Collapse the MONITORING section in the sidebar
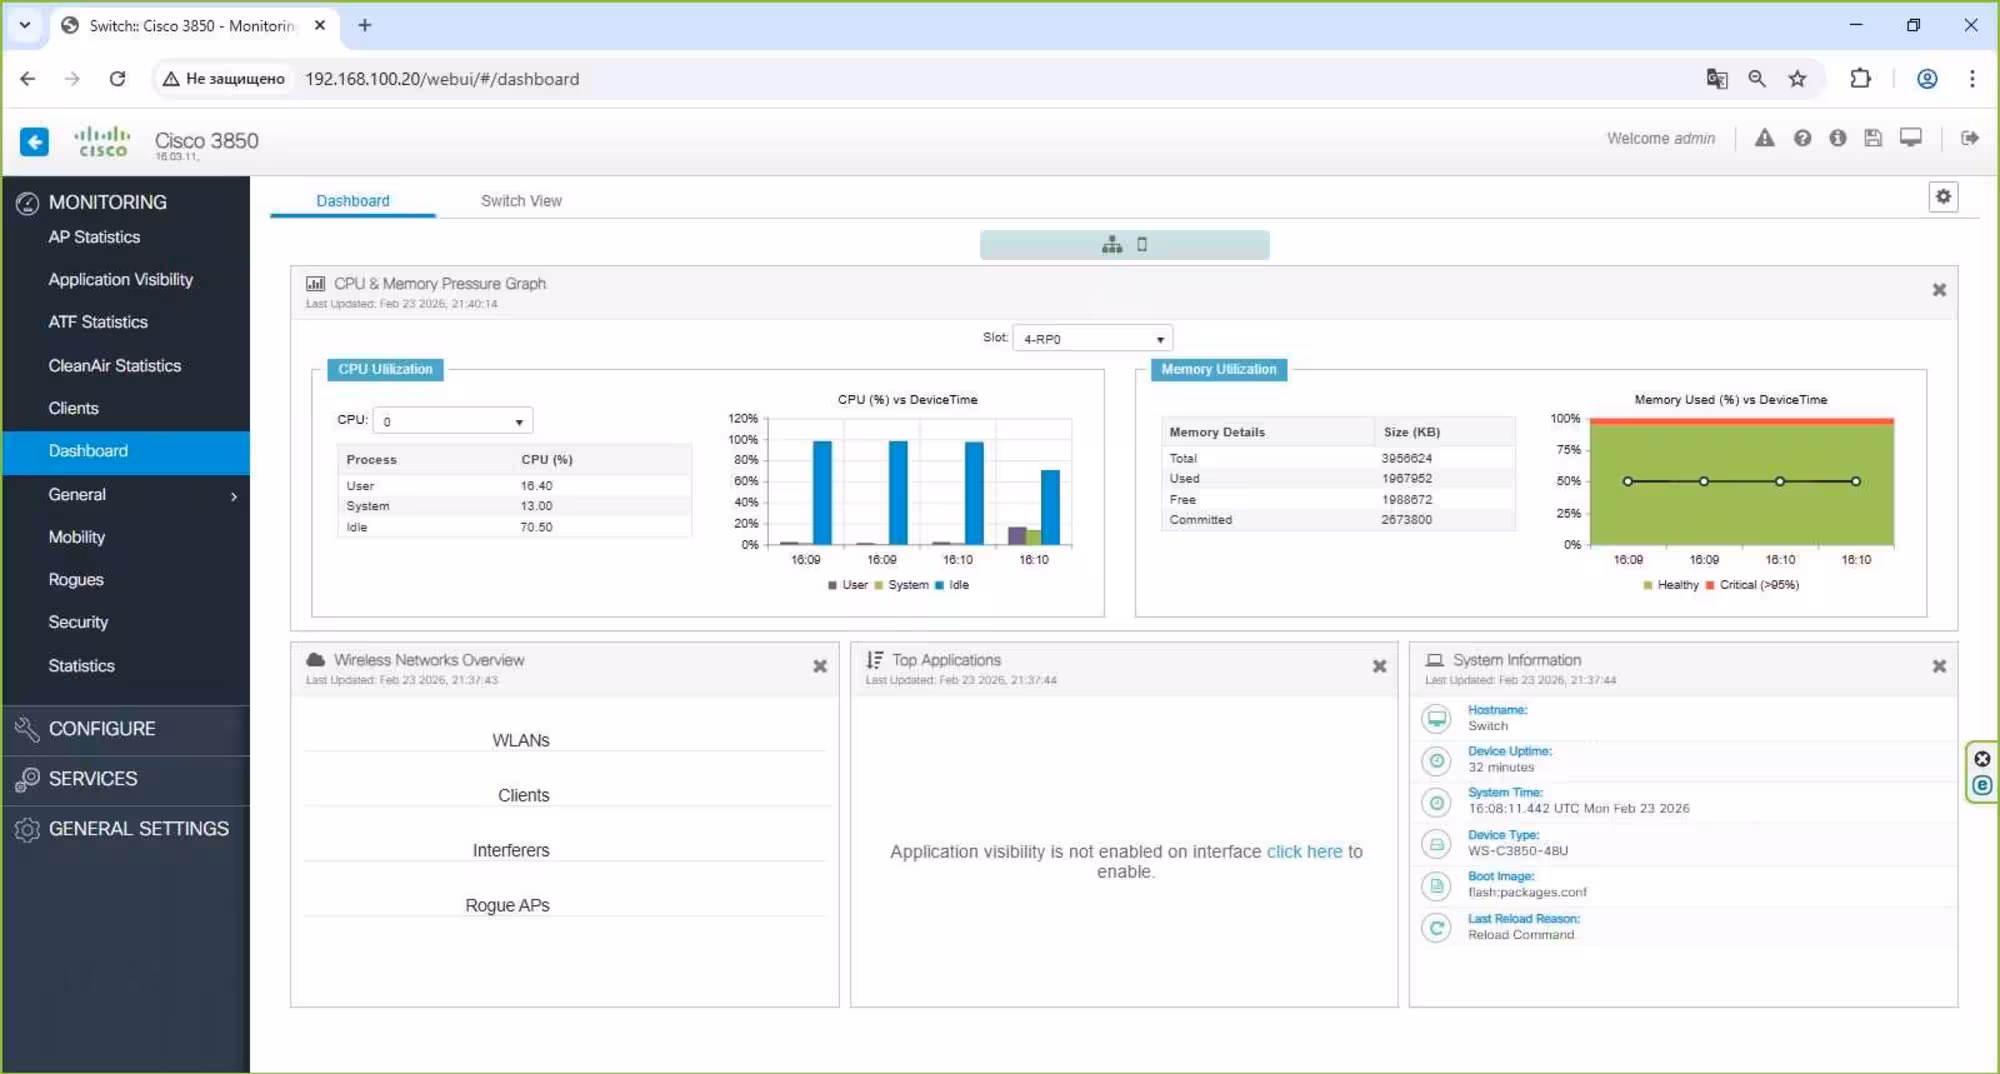 click(126, 202)
